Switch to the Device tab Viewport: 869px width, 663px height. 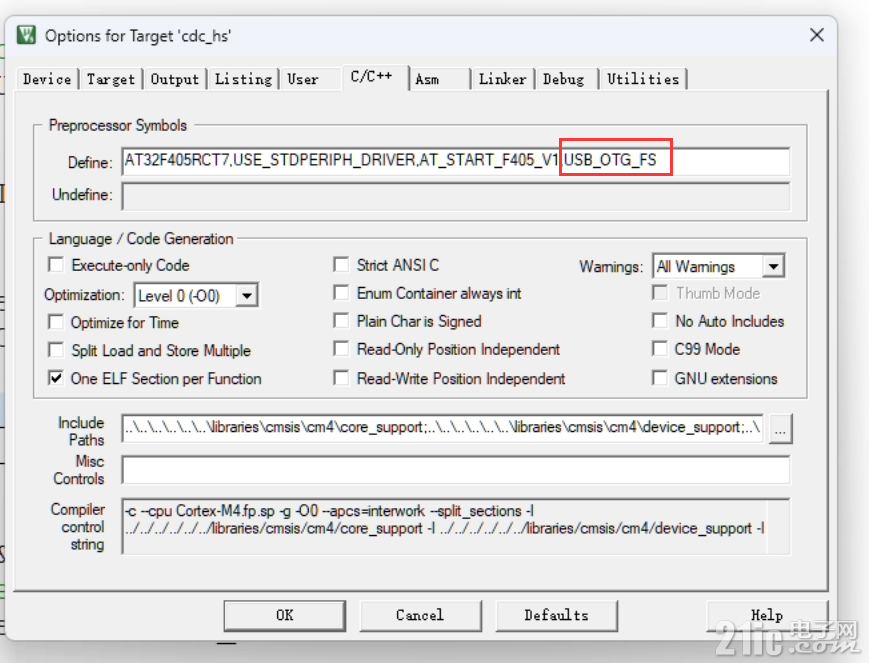47,79
